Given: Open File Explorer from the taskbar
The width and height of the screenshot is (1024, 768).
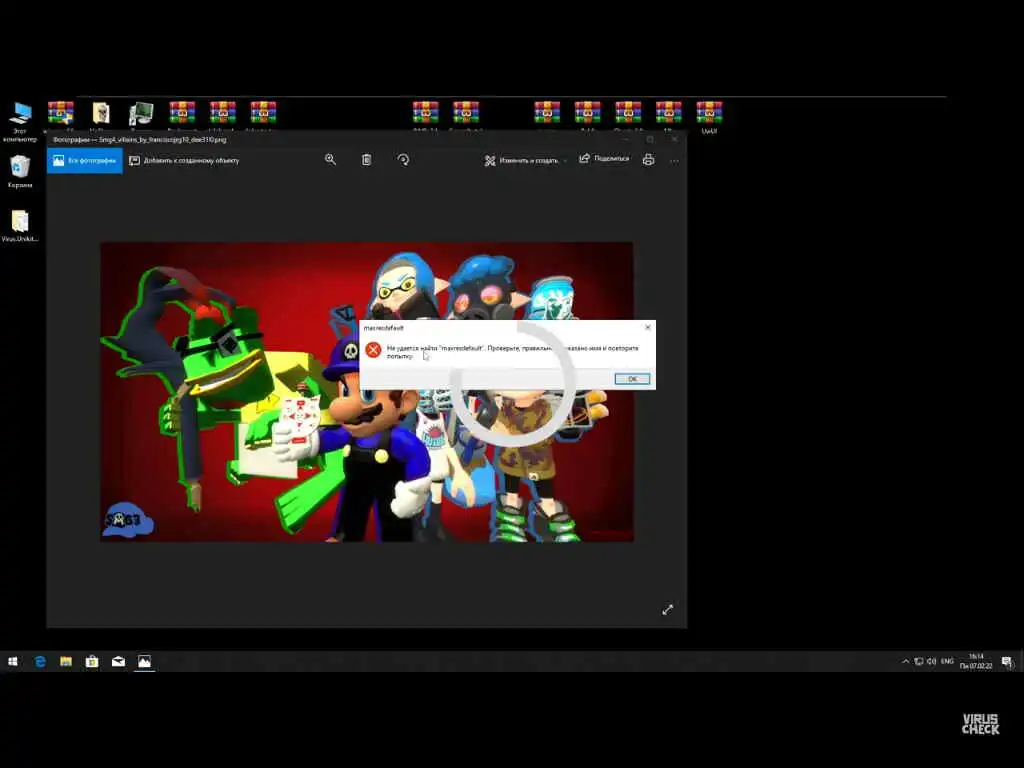Looking at the screenshot, I should 66,662.
